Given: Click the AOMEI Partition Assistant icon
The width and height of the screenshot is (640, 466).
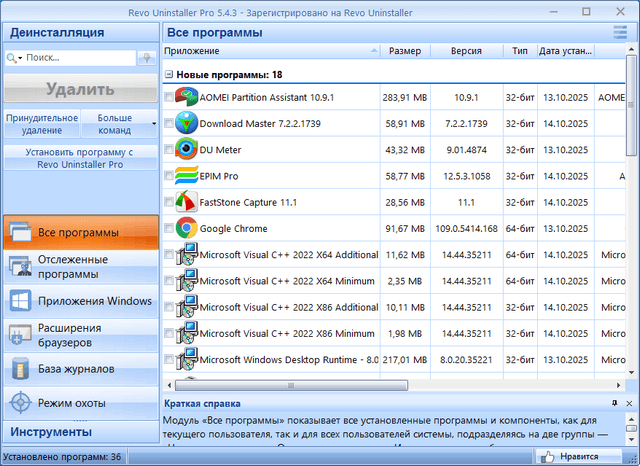Looking at the screenshot, I should click(186, 98).
